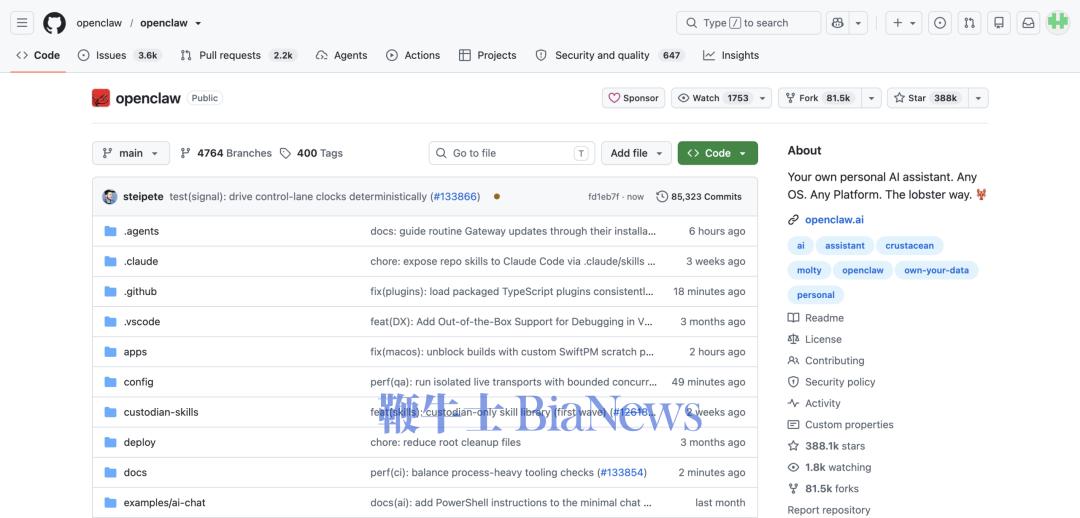Image resolution: width=1080 pixels, height=518 pixels.
Task: Expand the Star lists dropdown arrow
Action: coord(978,98)
